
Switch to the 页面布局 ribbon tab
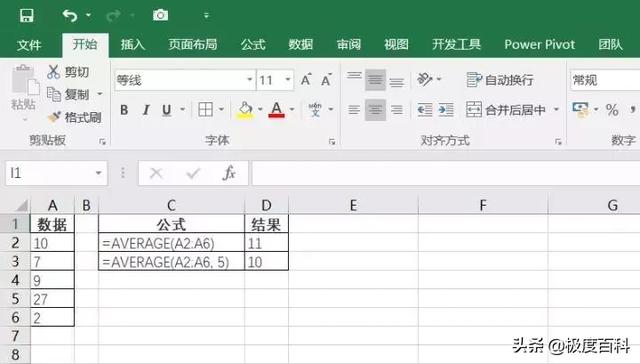tap(193, 44)
